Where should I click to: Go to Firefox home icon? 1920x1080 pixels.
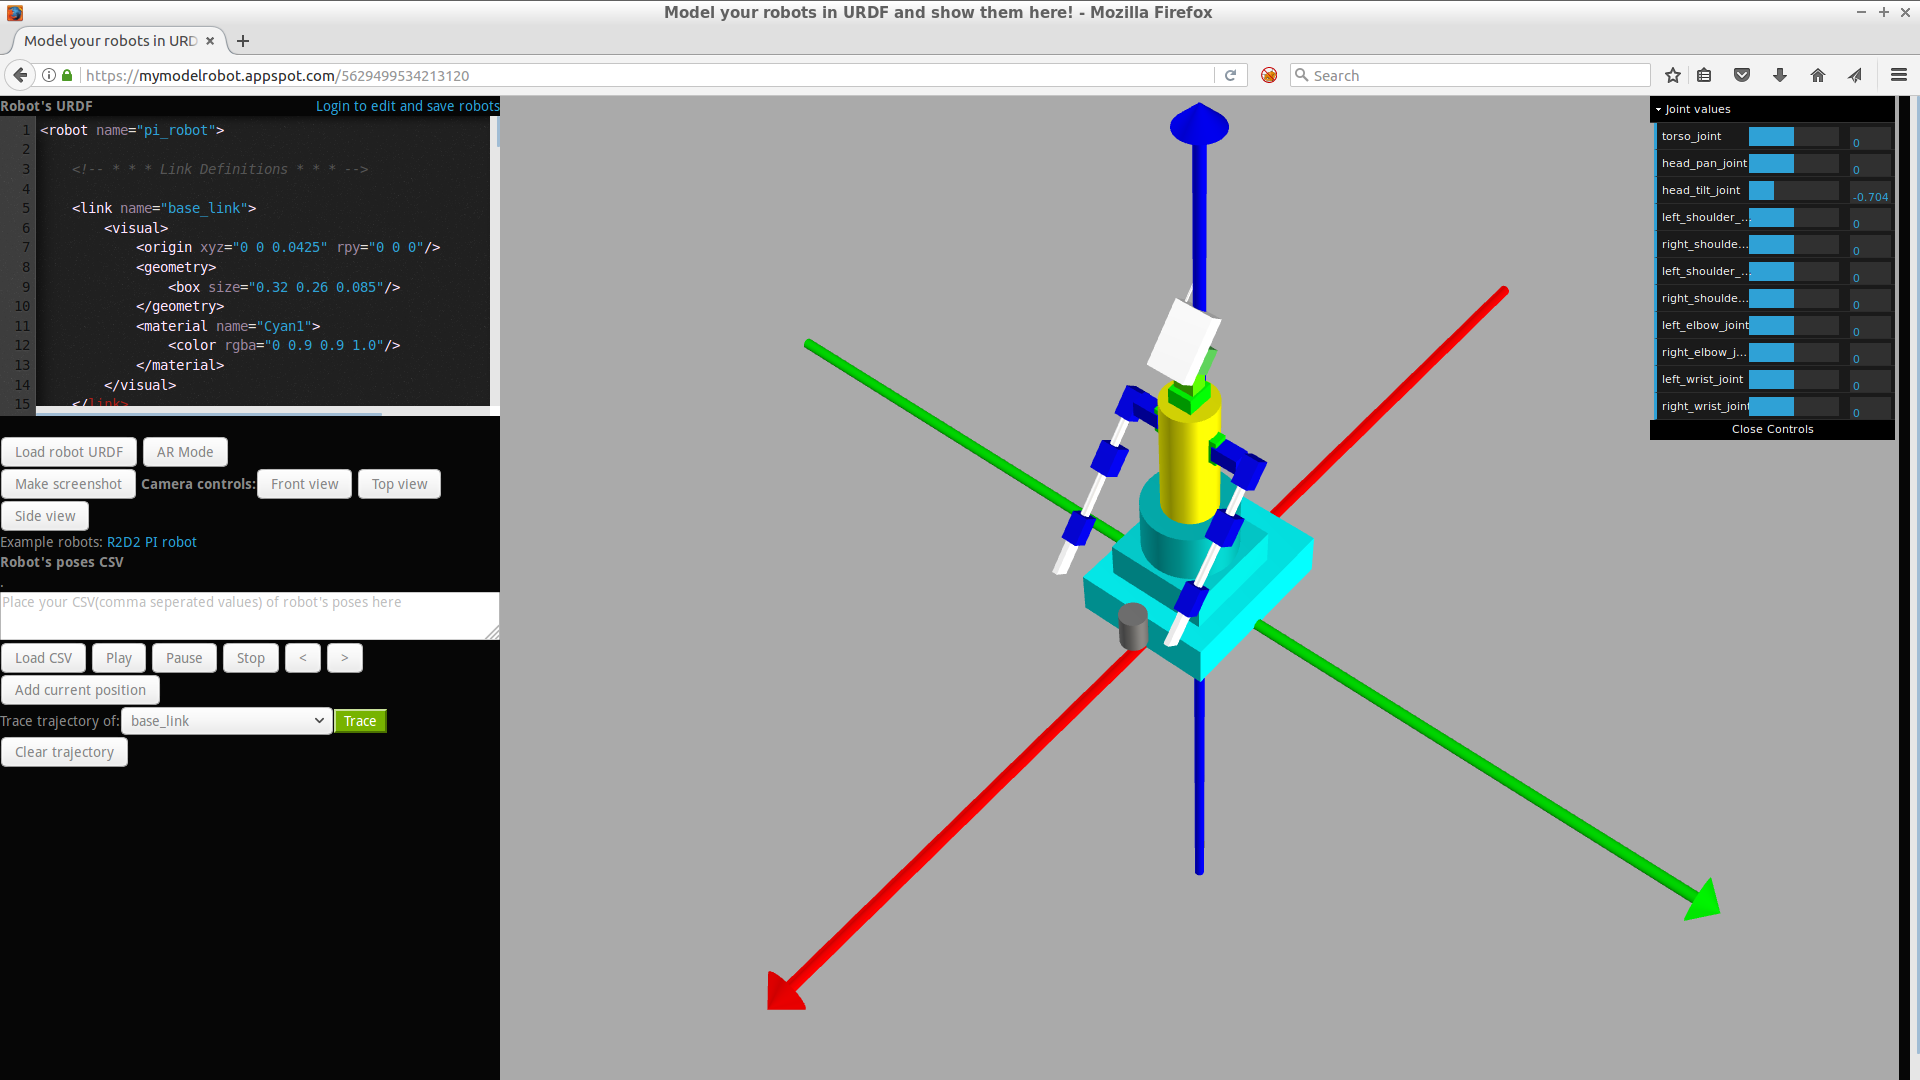point(1818,75)
